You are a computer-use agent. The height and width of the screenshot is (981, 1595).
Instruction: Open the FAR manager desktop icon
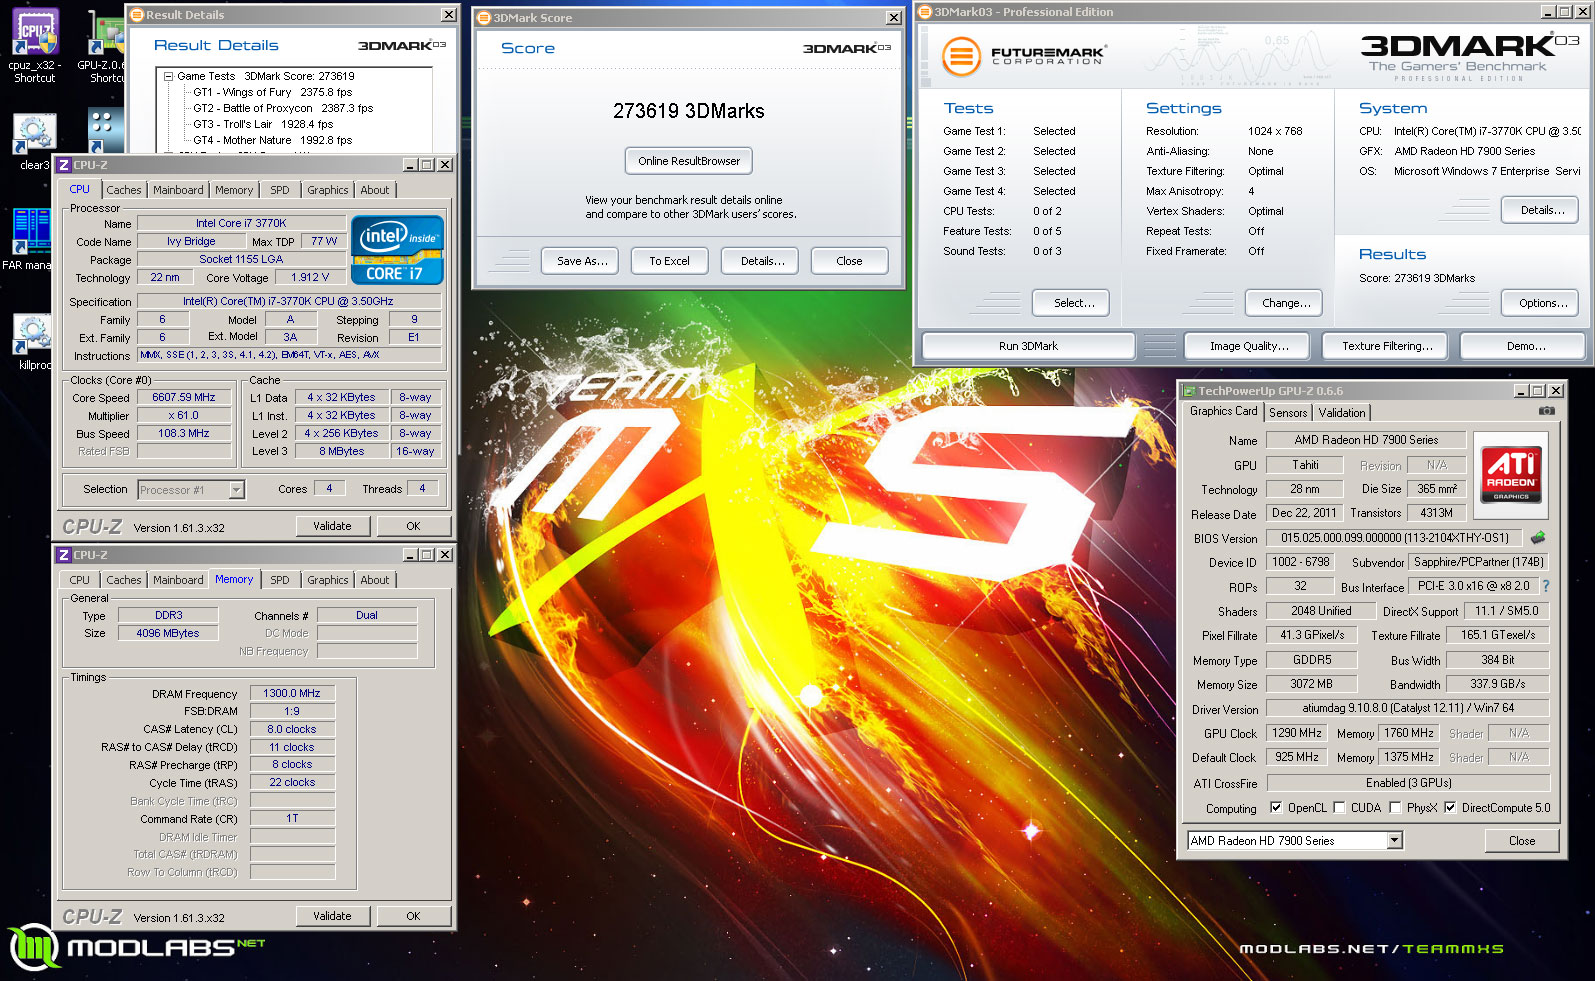pyautogui.click(x=31, y=232)
